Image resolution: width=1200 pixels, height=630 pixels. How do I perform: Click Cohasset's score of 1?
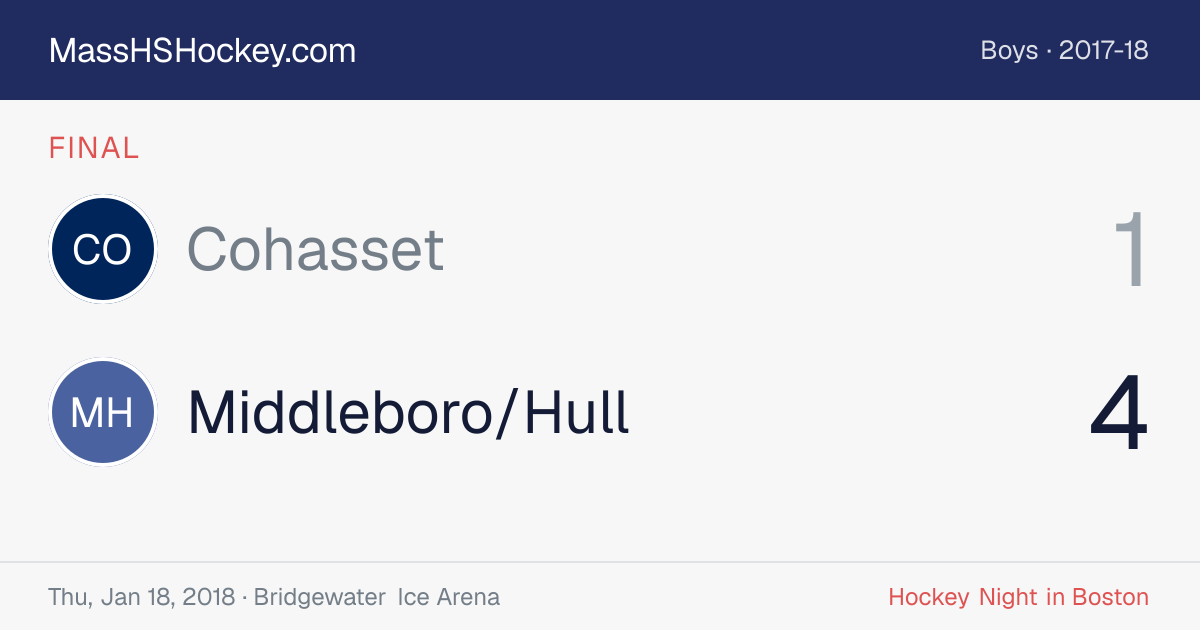(x=1131, y=250)
